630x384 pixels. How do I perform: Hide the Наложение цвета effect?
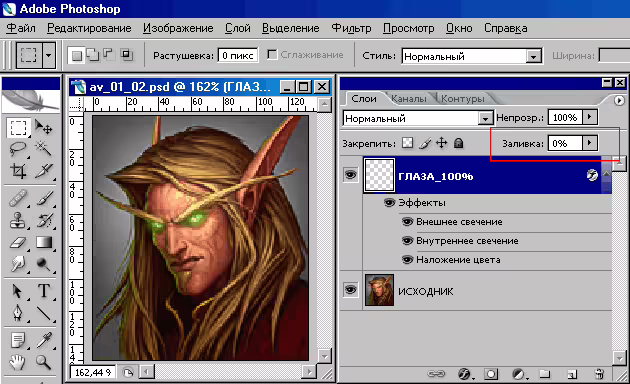click(407, 259)
